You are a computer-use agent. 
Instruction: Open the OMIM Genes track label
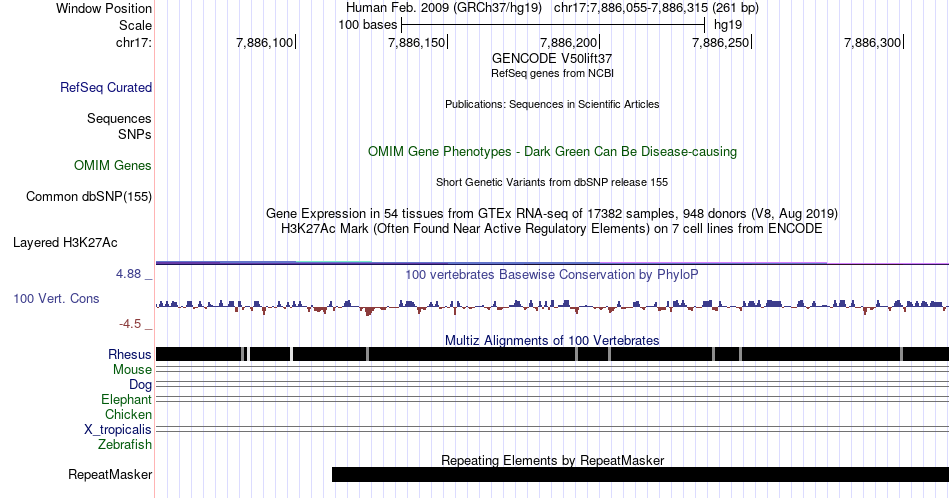(x=112, y=165)
